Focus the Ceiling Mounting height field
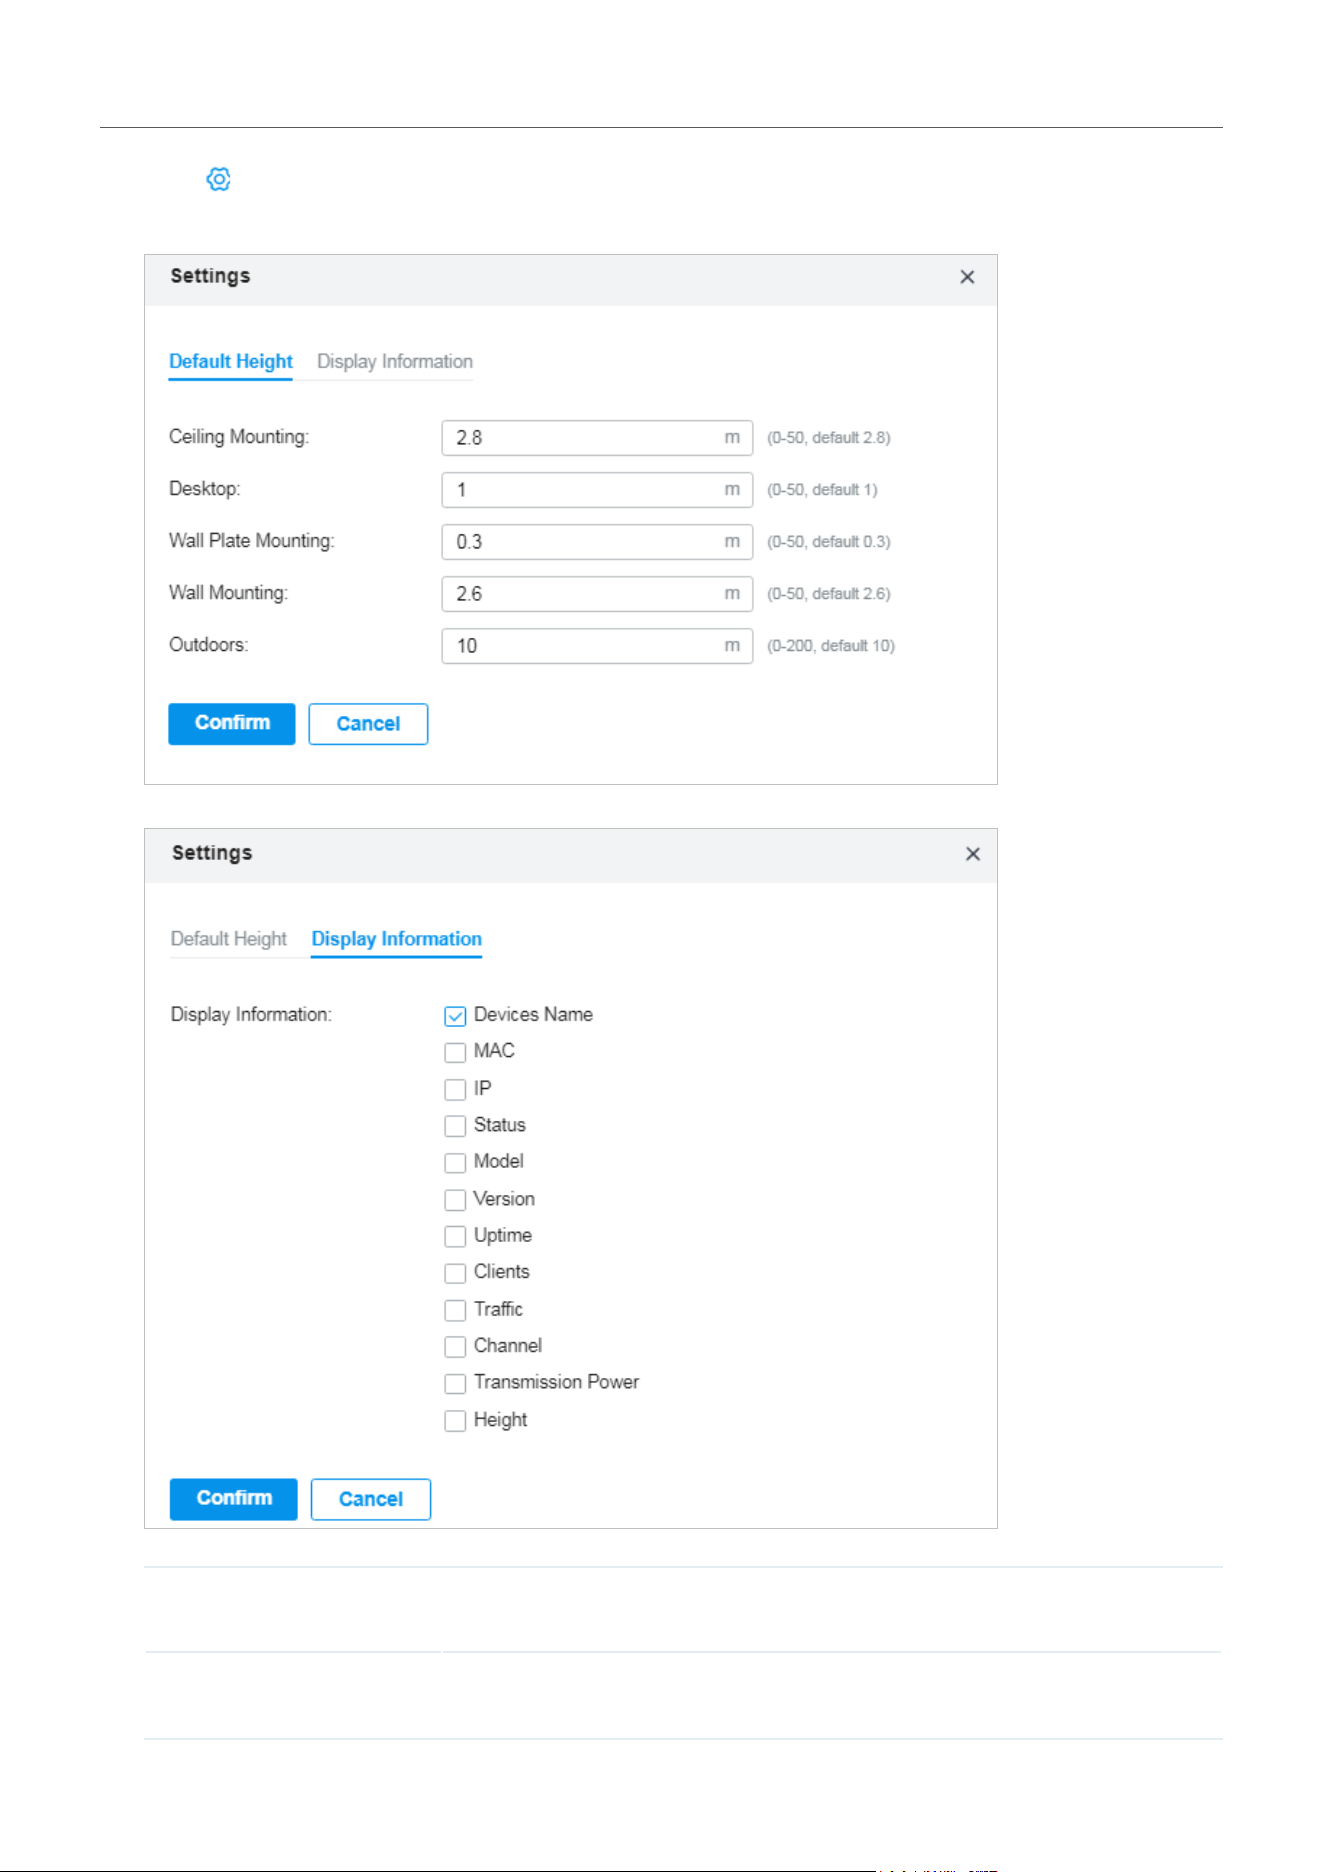Viewport: 1324px width, 1872px height. click(597, 438)
